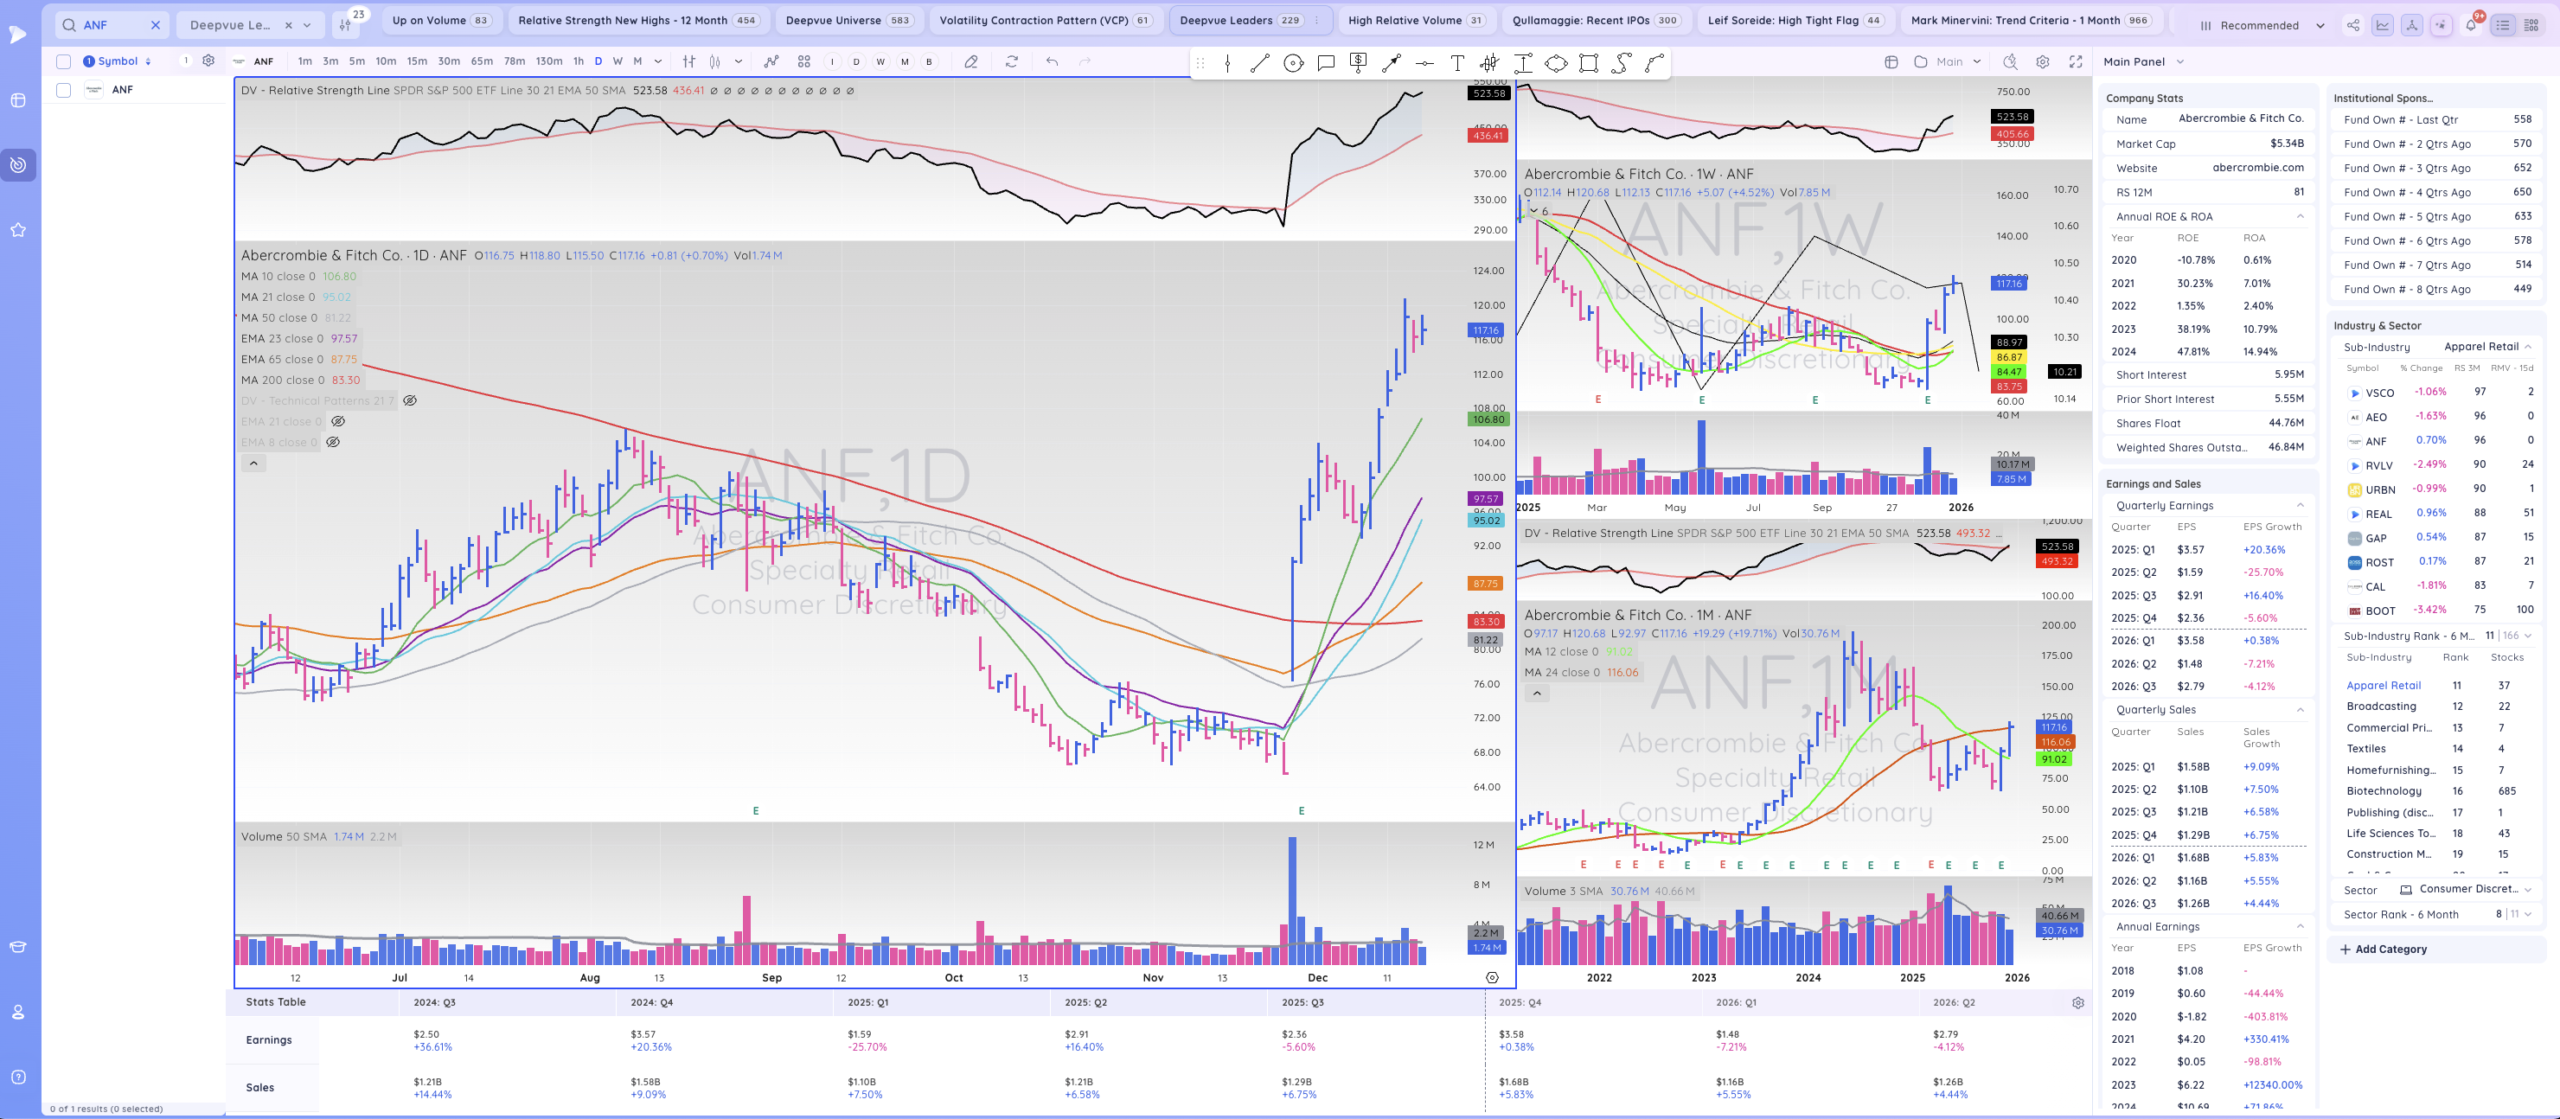Select the rectangle shape drawing tool
This screenshot has width=2560, height=1119.
[1588, 63]
